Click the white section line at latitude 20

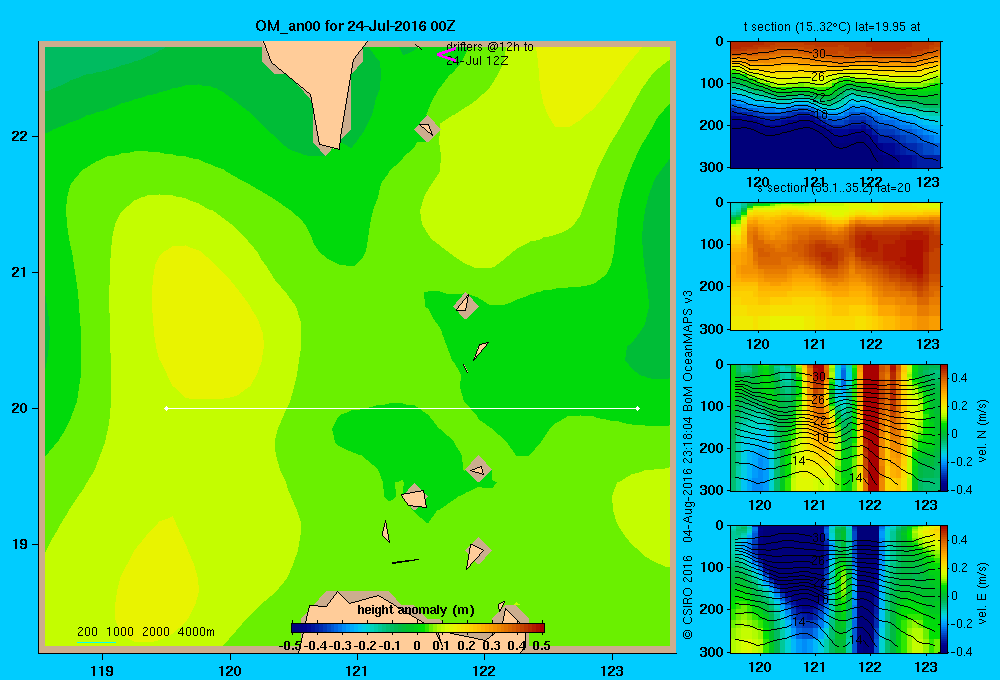coord(402,408)
